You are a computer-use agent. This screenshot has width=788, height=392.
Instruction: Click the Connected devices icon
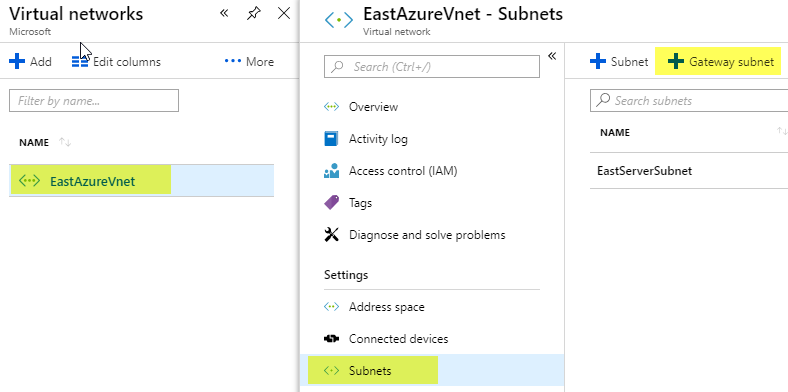332,339
